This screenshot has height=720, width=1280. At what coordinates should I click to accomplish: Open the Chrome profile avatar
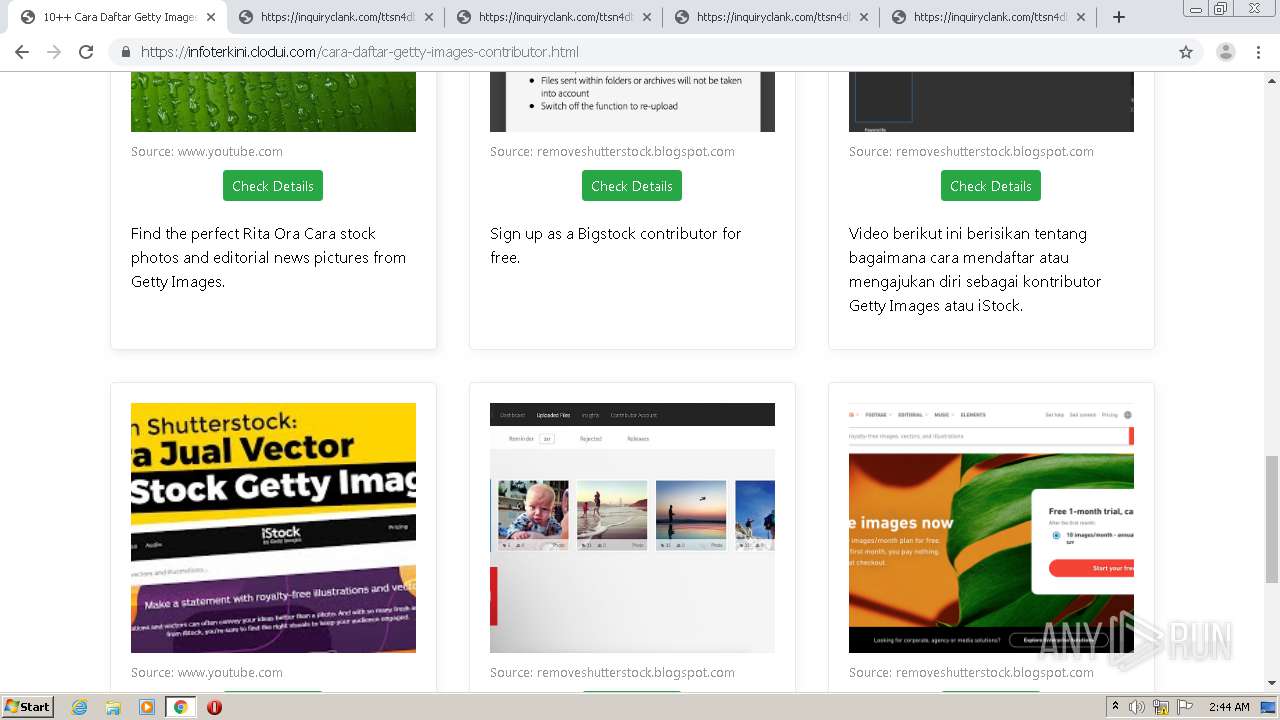[x=1226, y=52]
